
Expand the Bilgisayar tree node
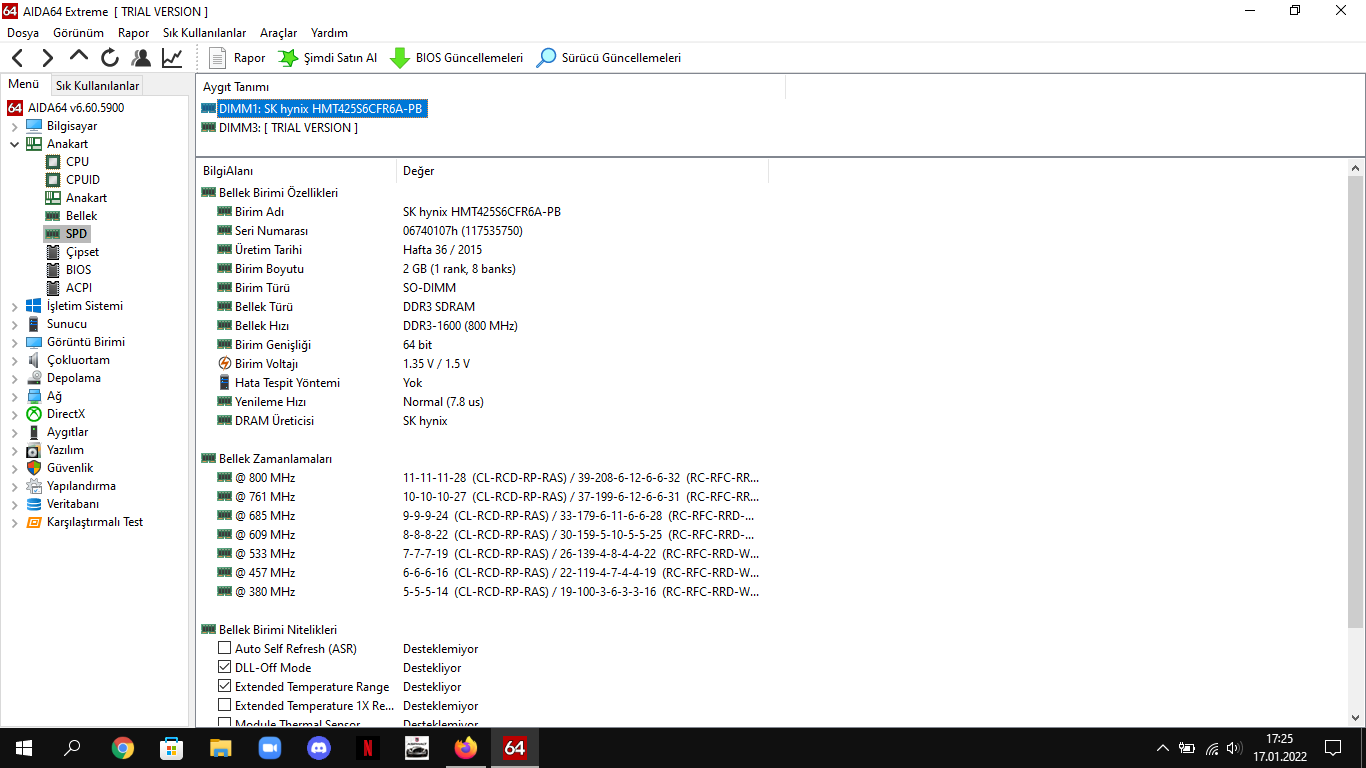pos(15,126)
